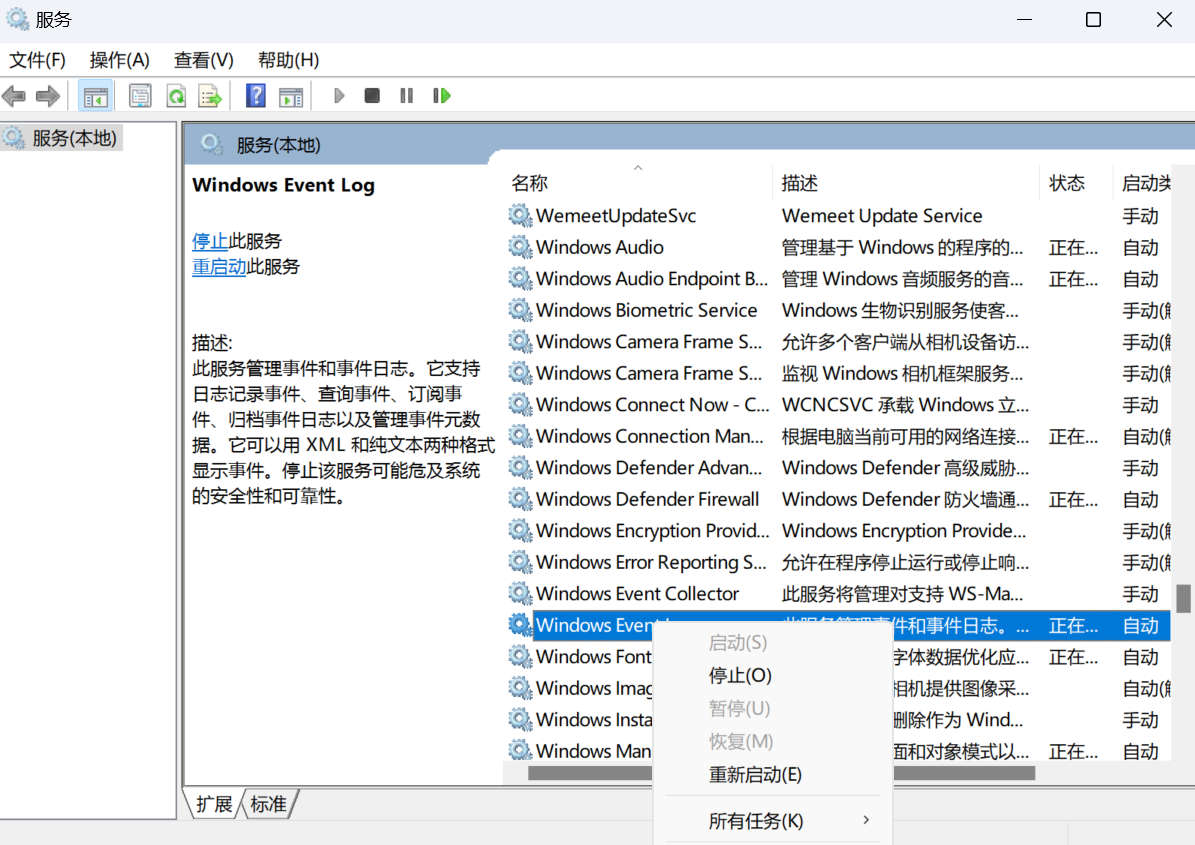Click the description 'Windows Defender 高级威胁...'
1195x845 pixels.
tap(905, 467)
